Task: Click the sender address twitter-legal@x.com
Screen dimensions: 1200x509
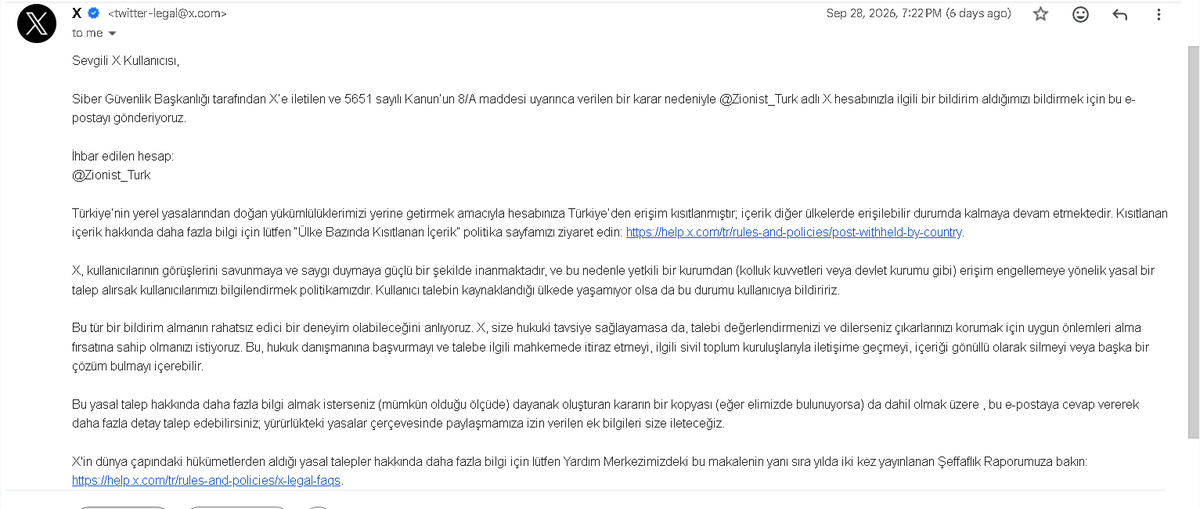Action: [x=167, y=14]
